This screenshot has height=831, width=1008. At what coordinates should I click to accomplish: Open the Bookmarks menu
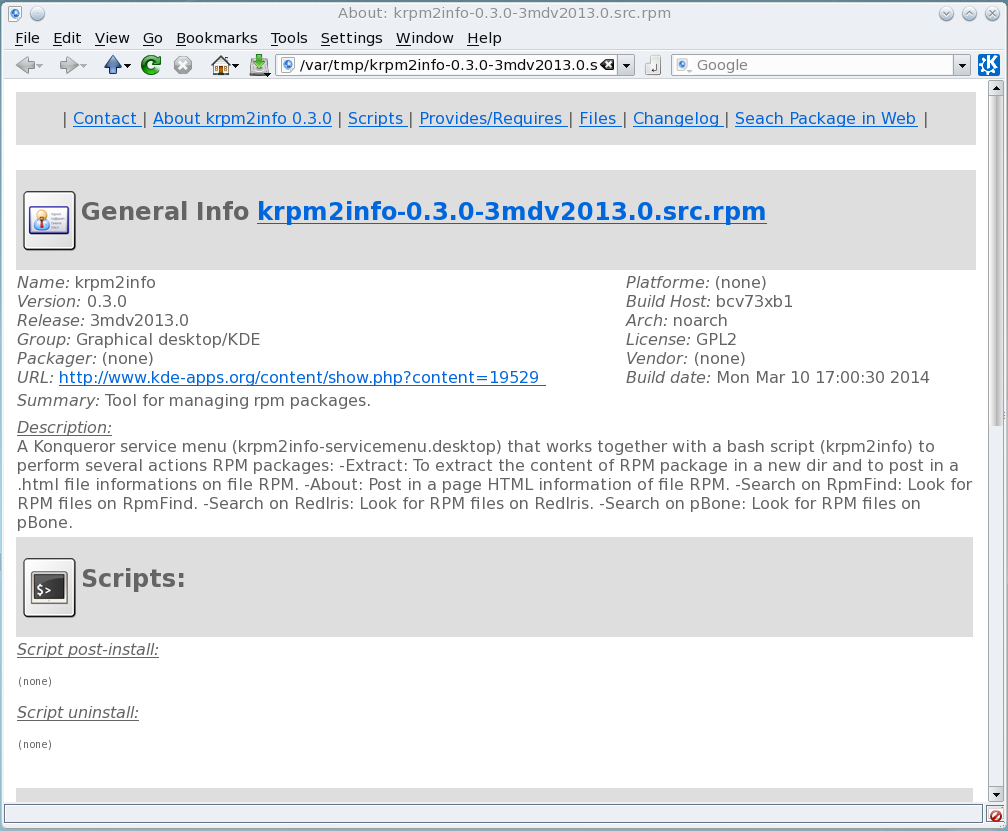pyautogui.click(x=217, y=38)
